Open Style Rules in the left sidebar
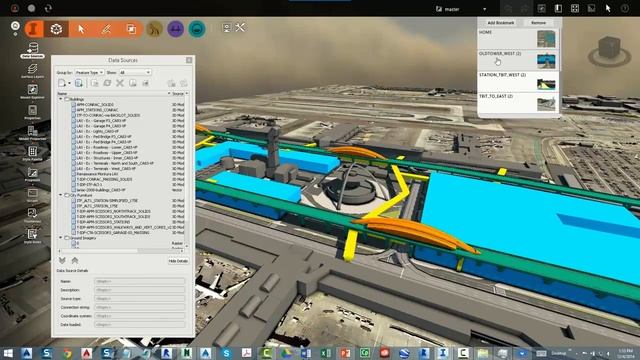The image size is (640, 360). (33, 236)
